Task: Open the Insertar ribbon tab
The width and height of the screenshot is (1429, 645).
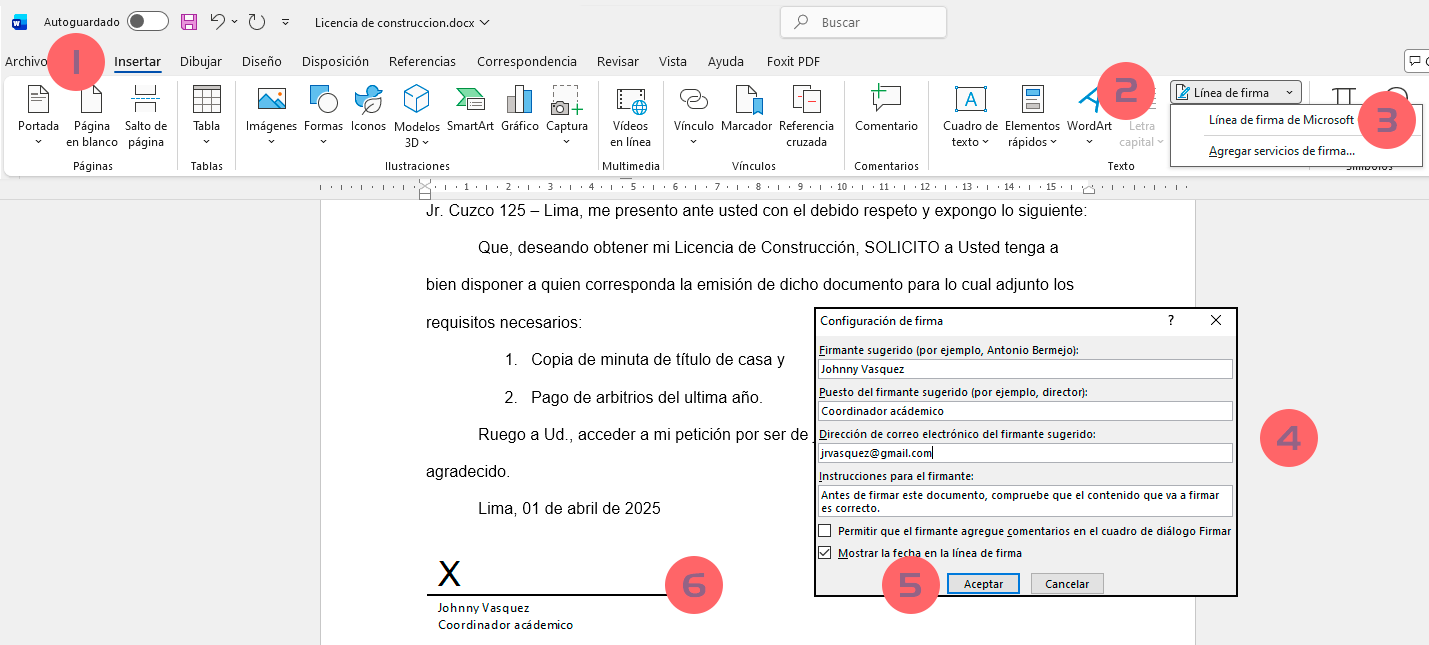Action: (137, 62)
